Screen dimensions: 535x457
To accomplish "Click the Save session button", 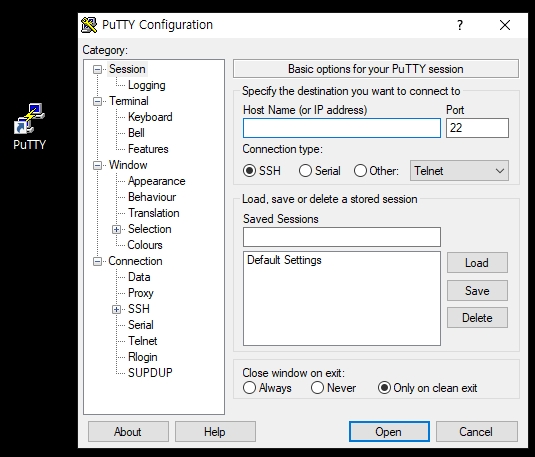I will click(x=477, y=291).
